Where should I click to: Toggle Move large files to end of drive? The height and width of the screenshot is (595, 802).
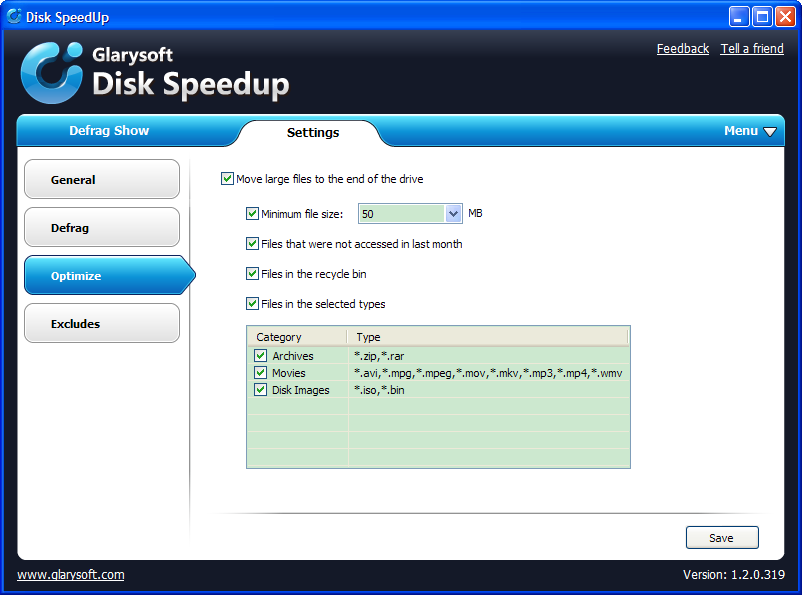227,179
